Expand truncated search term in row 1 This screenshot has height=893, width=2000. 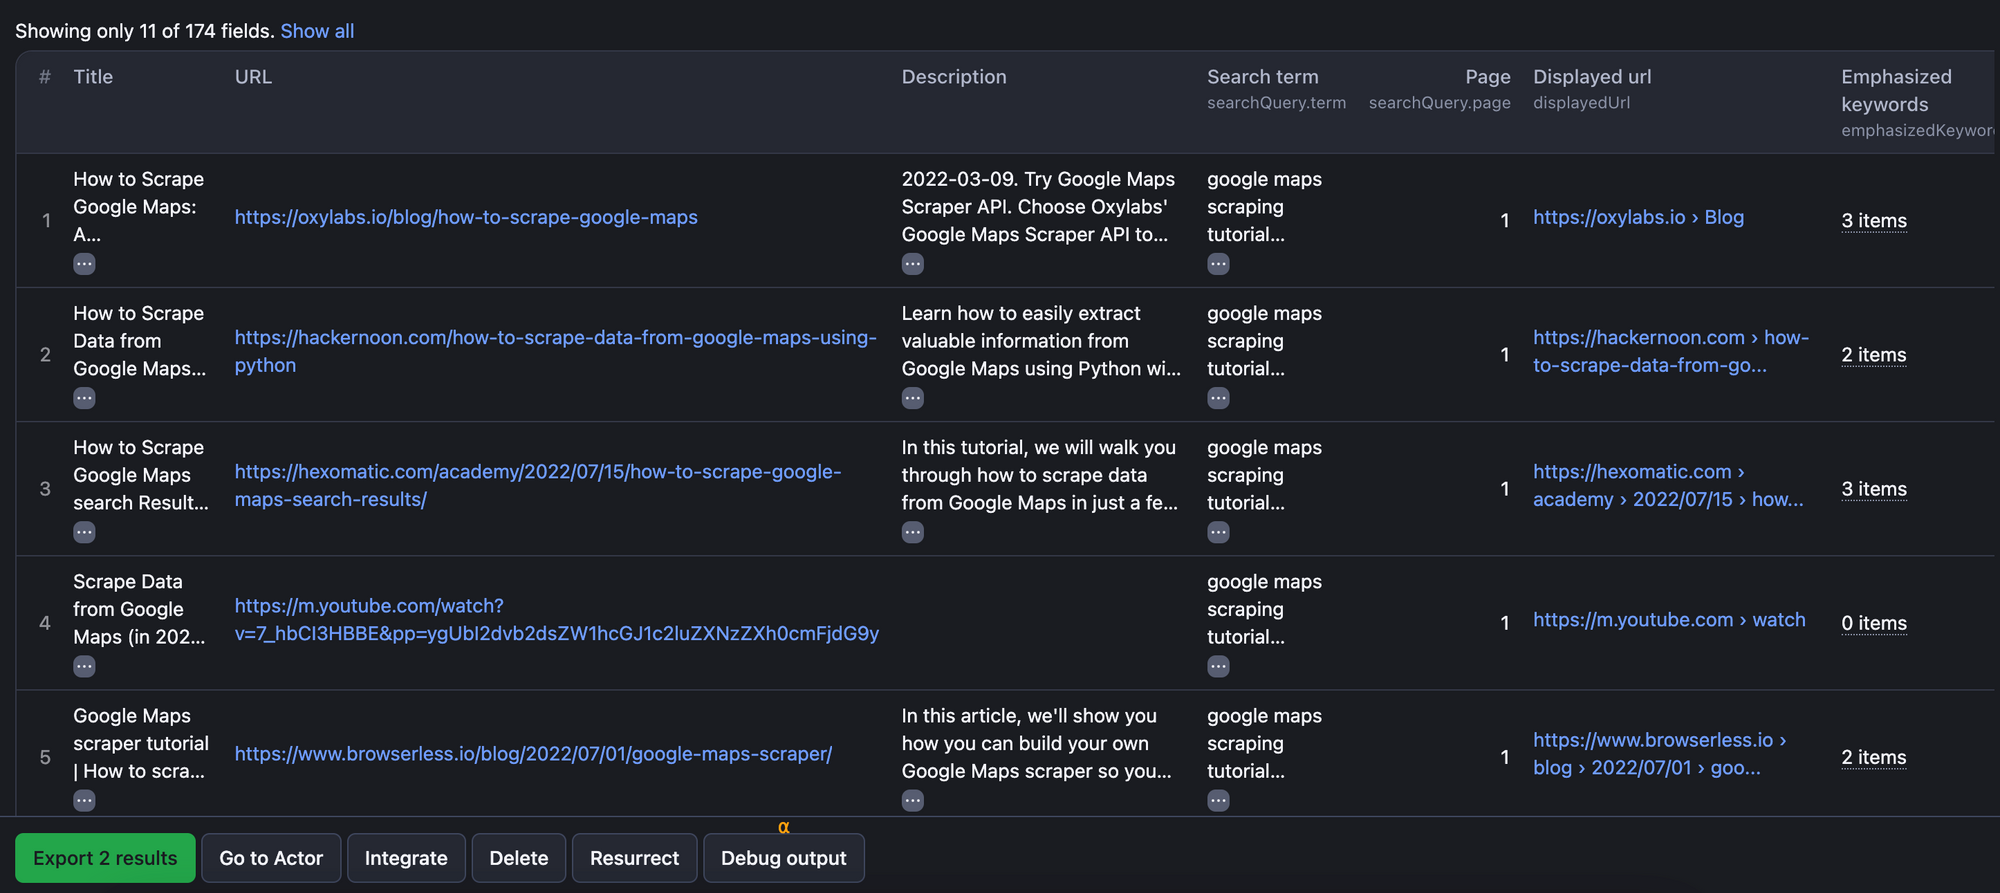coord(1218,264)
